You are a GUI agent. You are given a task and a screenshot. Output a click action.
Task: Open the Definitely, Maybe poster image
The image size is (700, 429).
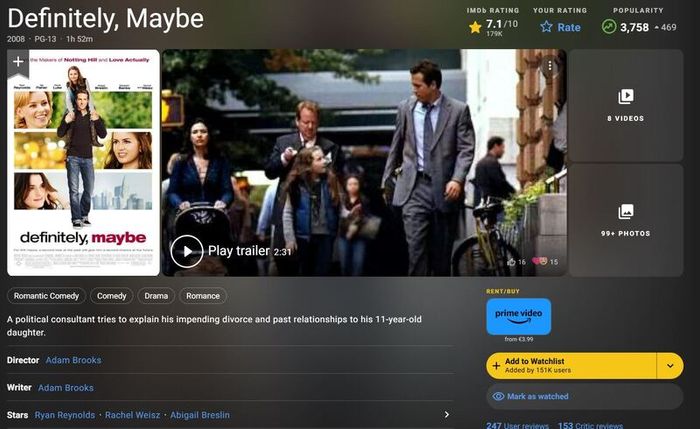point(83,162)
